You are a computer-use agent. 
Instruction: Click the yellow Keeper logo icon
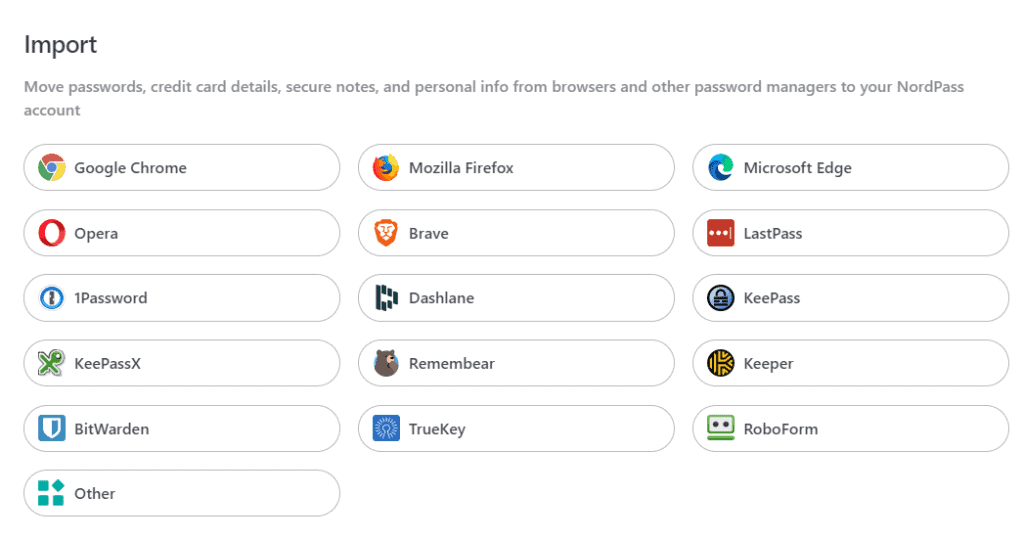[x=721, y=363]
